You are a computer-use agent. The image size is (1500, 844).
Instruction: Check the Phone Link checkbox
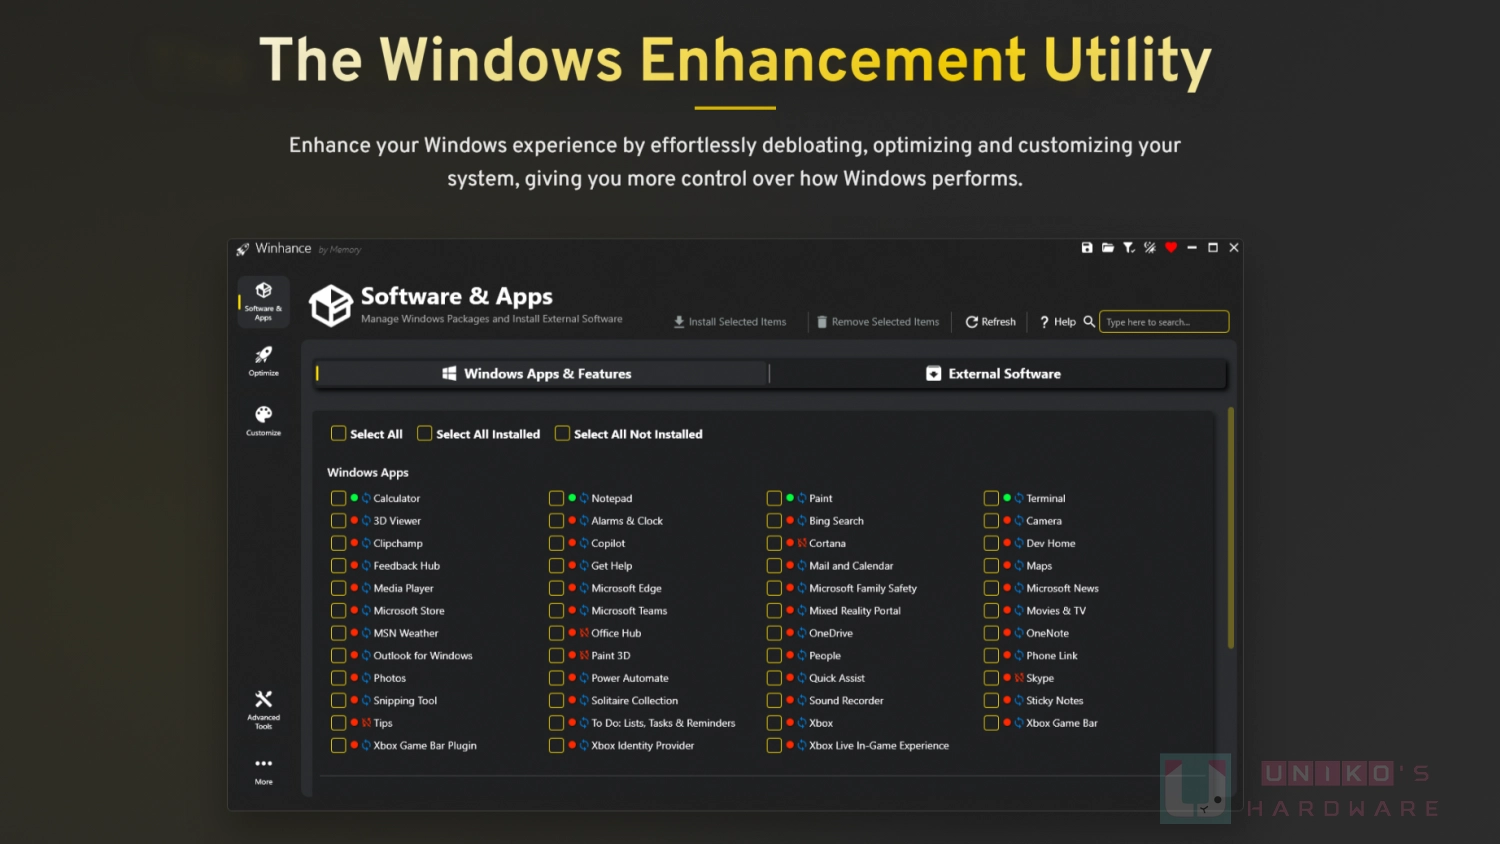pyautogui.click(x=992, y=656)
